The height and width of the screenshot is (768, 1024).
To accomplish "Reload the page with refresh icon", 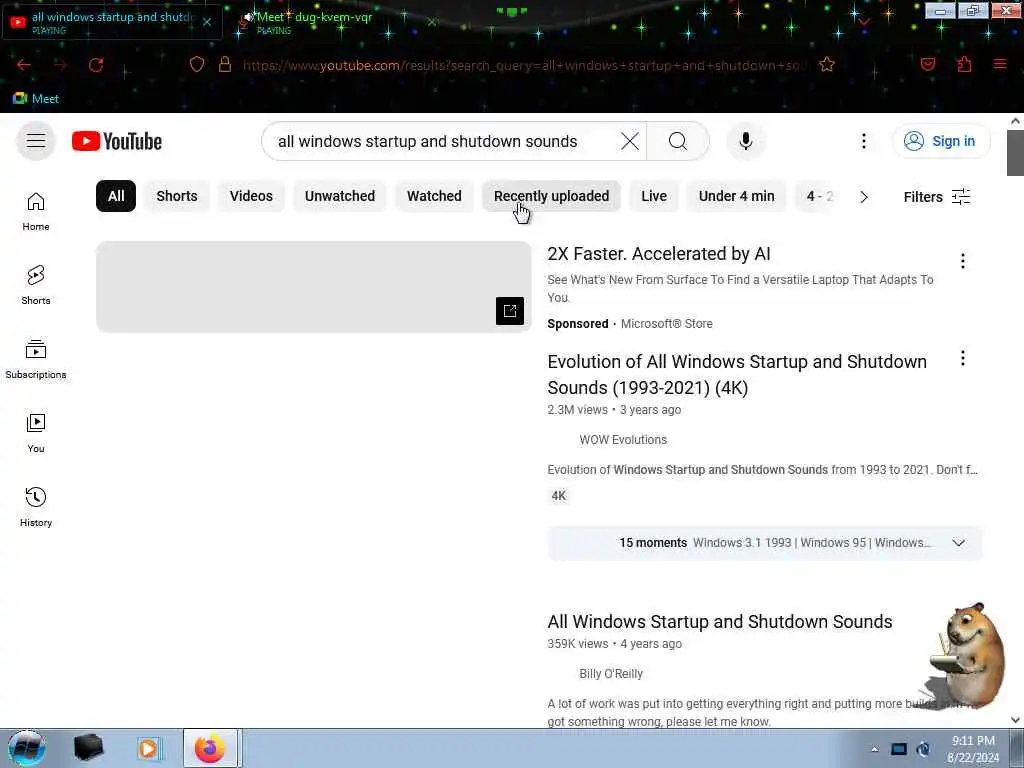I will (96, 65).
